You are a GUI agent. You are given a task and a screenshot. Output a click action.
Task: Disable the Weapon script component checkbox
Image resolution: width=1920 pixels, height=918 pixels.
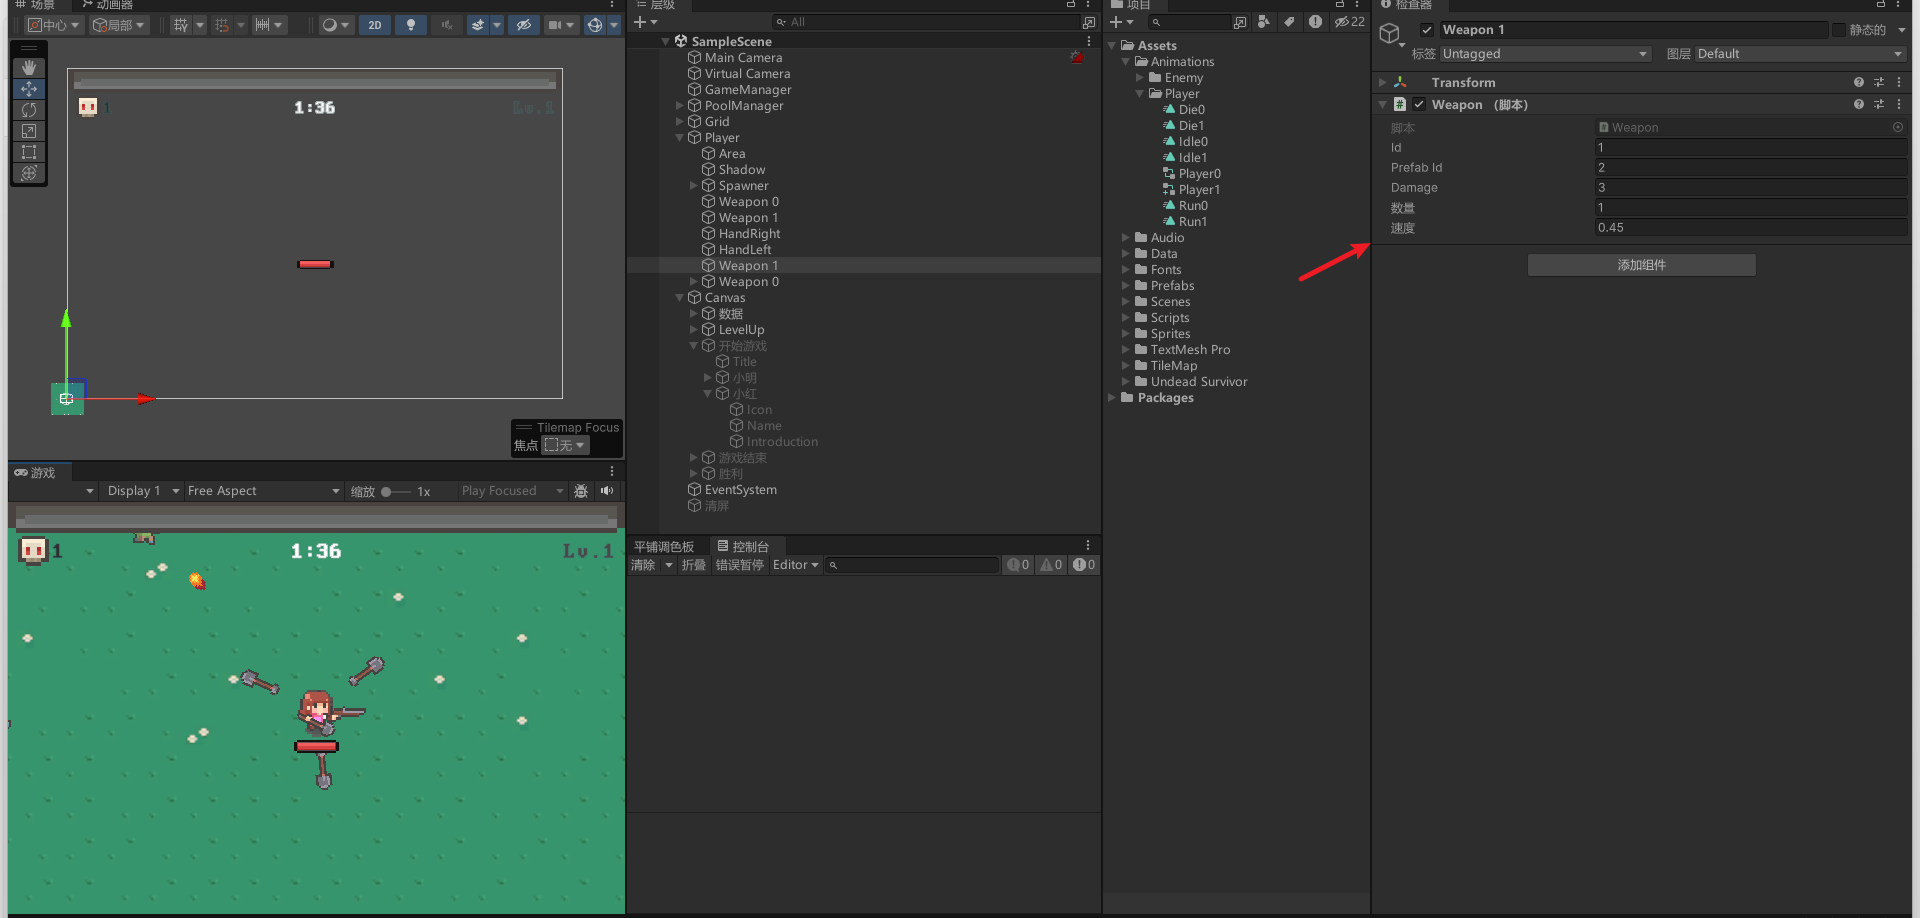tap(1419, 104)
